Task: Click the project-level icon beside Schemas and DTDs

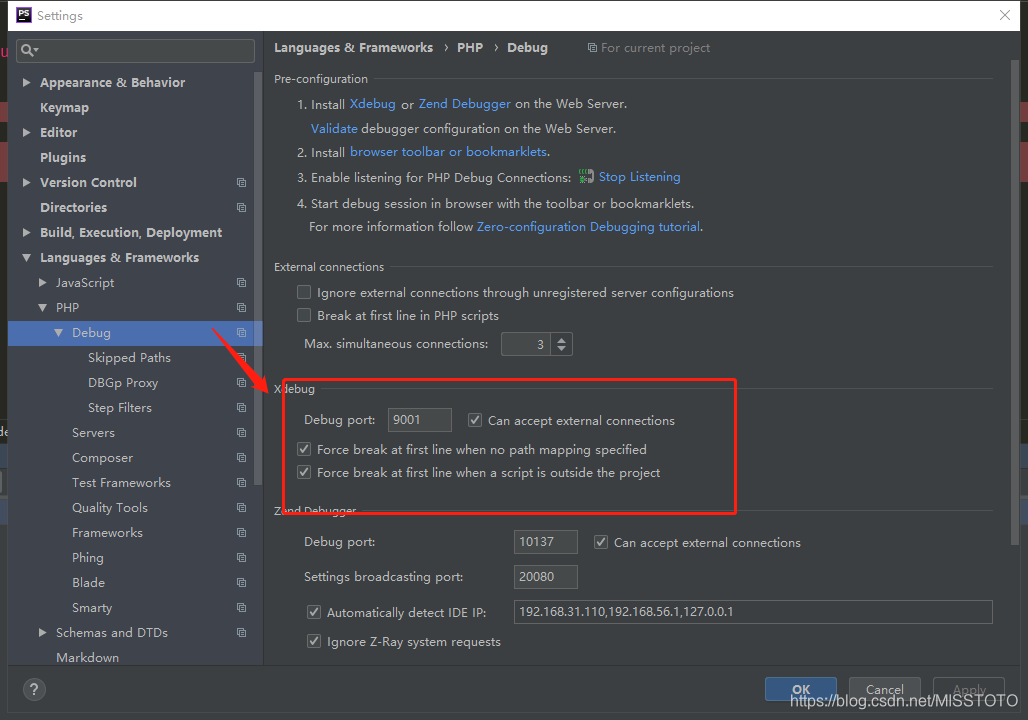Action: (x=241, y=633)
